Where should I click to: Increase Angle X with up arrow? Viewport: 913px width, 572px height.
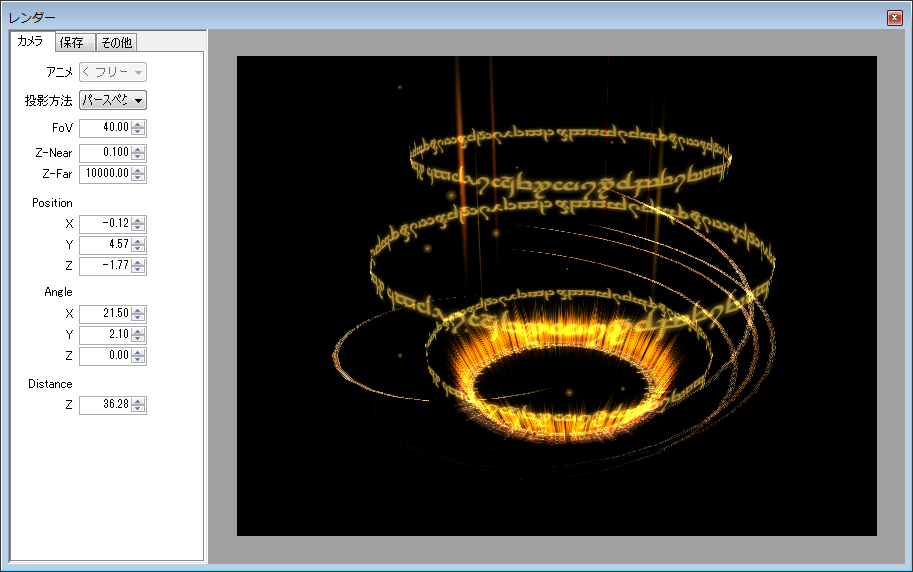point(138,310)
